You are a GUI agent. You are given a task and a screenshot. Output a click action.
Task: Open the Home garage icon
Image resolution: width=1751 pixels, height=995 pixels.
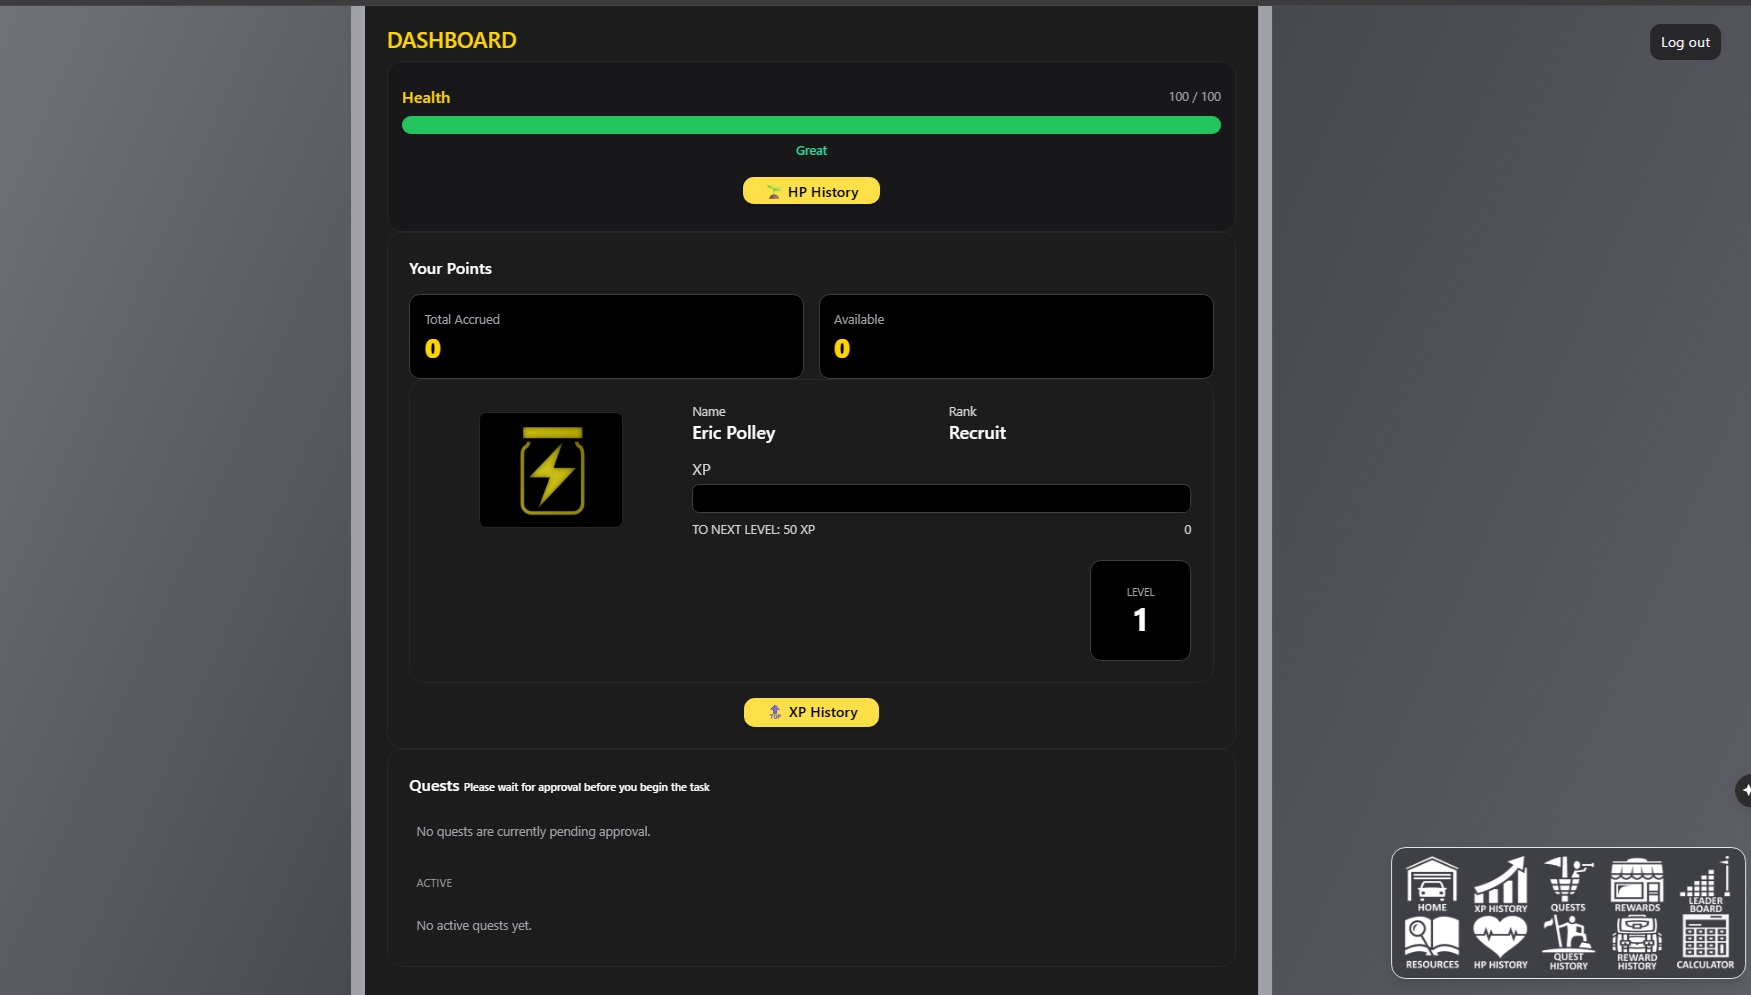1432,884
